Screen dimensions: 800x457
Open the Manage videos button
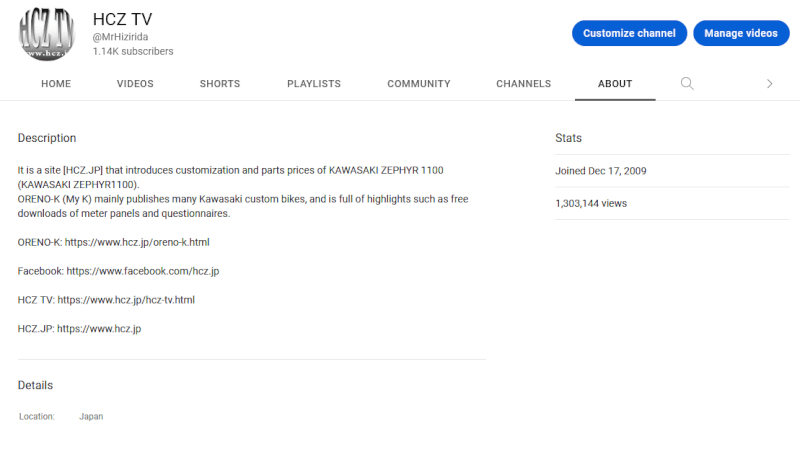(x=741, y=33)
